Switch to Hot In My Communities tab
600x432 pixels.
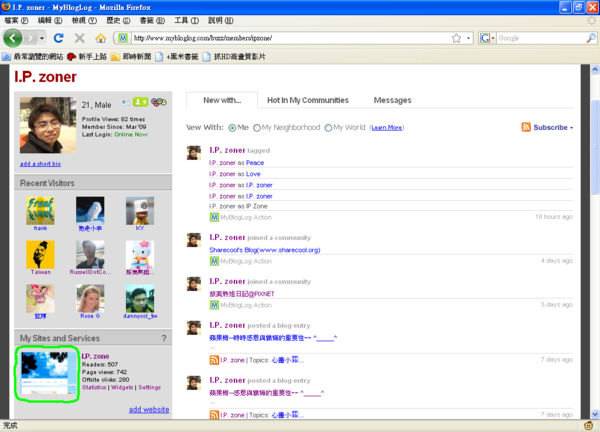coord(308,100)
